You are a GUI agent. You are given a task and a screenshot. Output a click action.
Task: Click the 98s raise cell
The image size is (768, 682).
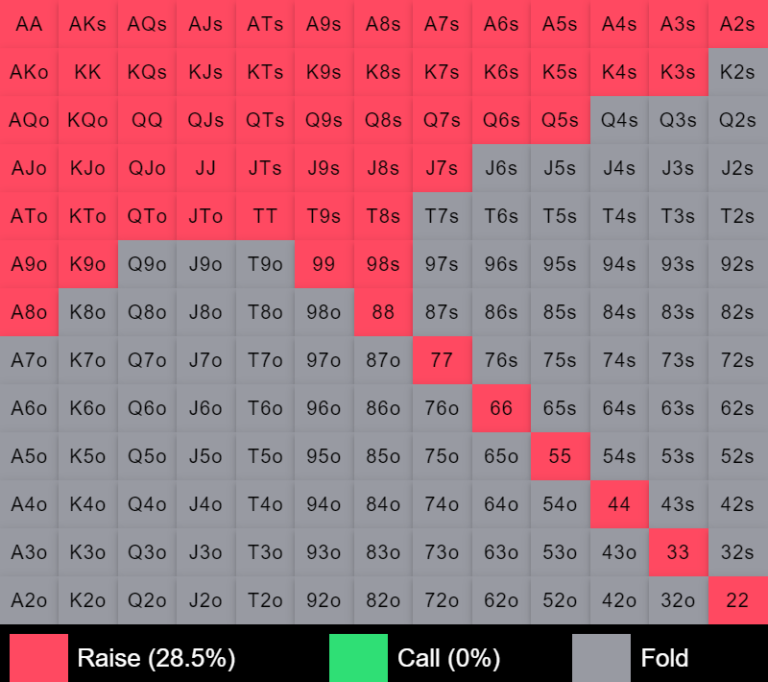click(383, 264)
